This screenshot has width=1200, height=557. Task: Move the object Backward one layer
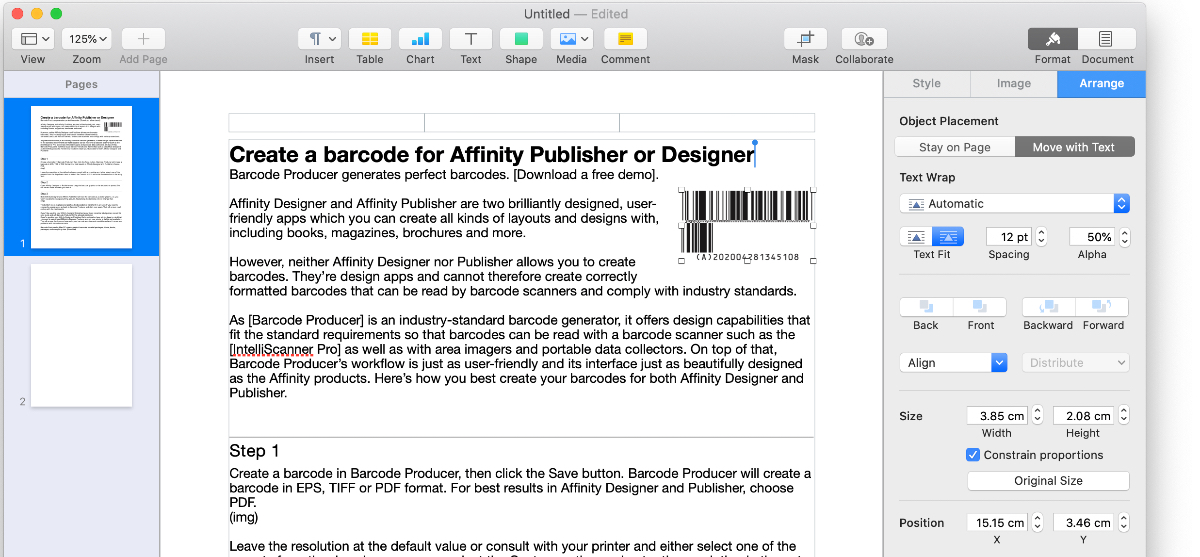[x=1048, y=307]
